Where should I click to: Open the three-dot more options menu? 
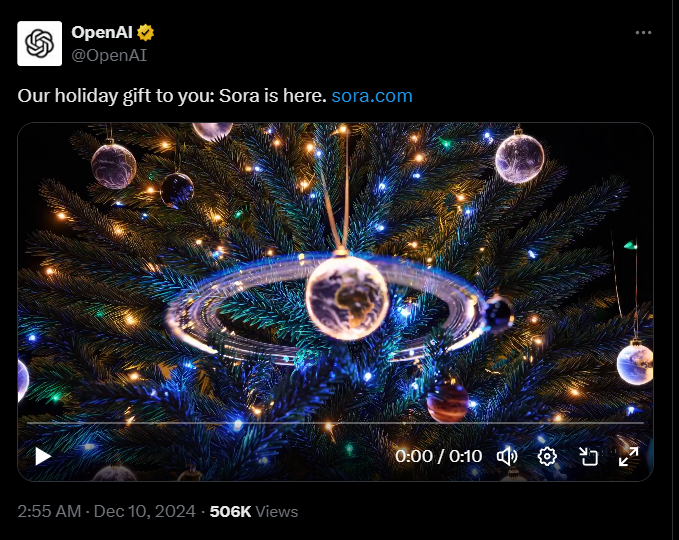tap(643, 32)
